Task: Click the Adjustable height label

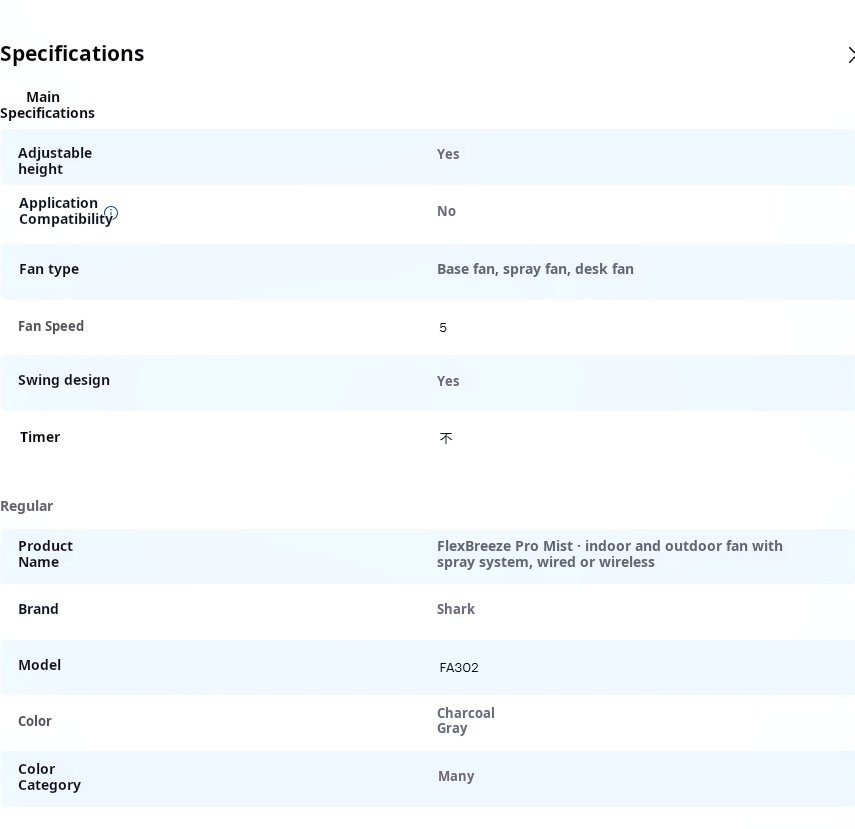Action: tap(55, 161)
